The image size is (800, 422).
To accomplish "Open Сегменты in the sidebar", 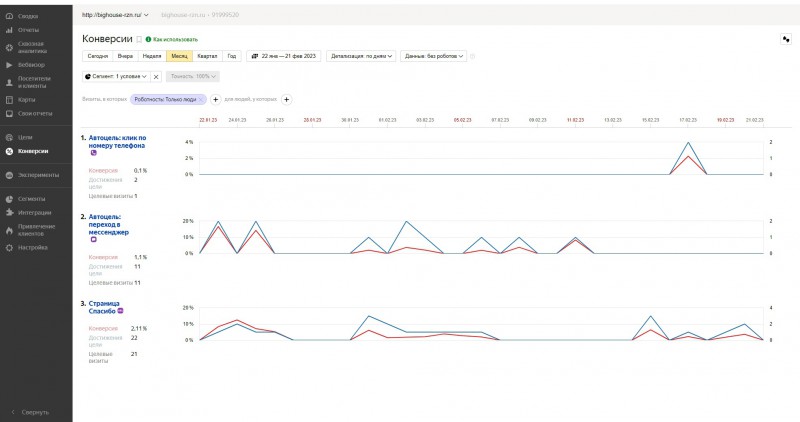I will tap(31, 199).
